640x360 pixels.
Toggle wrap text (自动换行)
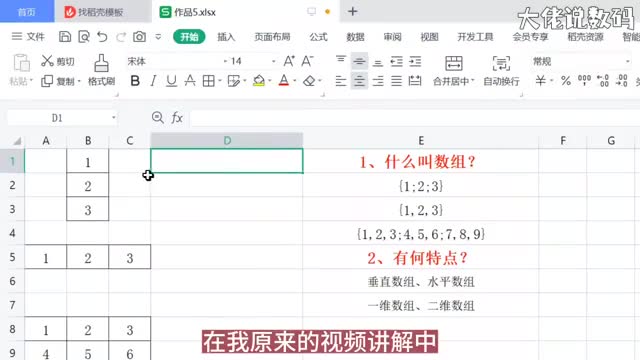click(501, 70)
